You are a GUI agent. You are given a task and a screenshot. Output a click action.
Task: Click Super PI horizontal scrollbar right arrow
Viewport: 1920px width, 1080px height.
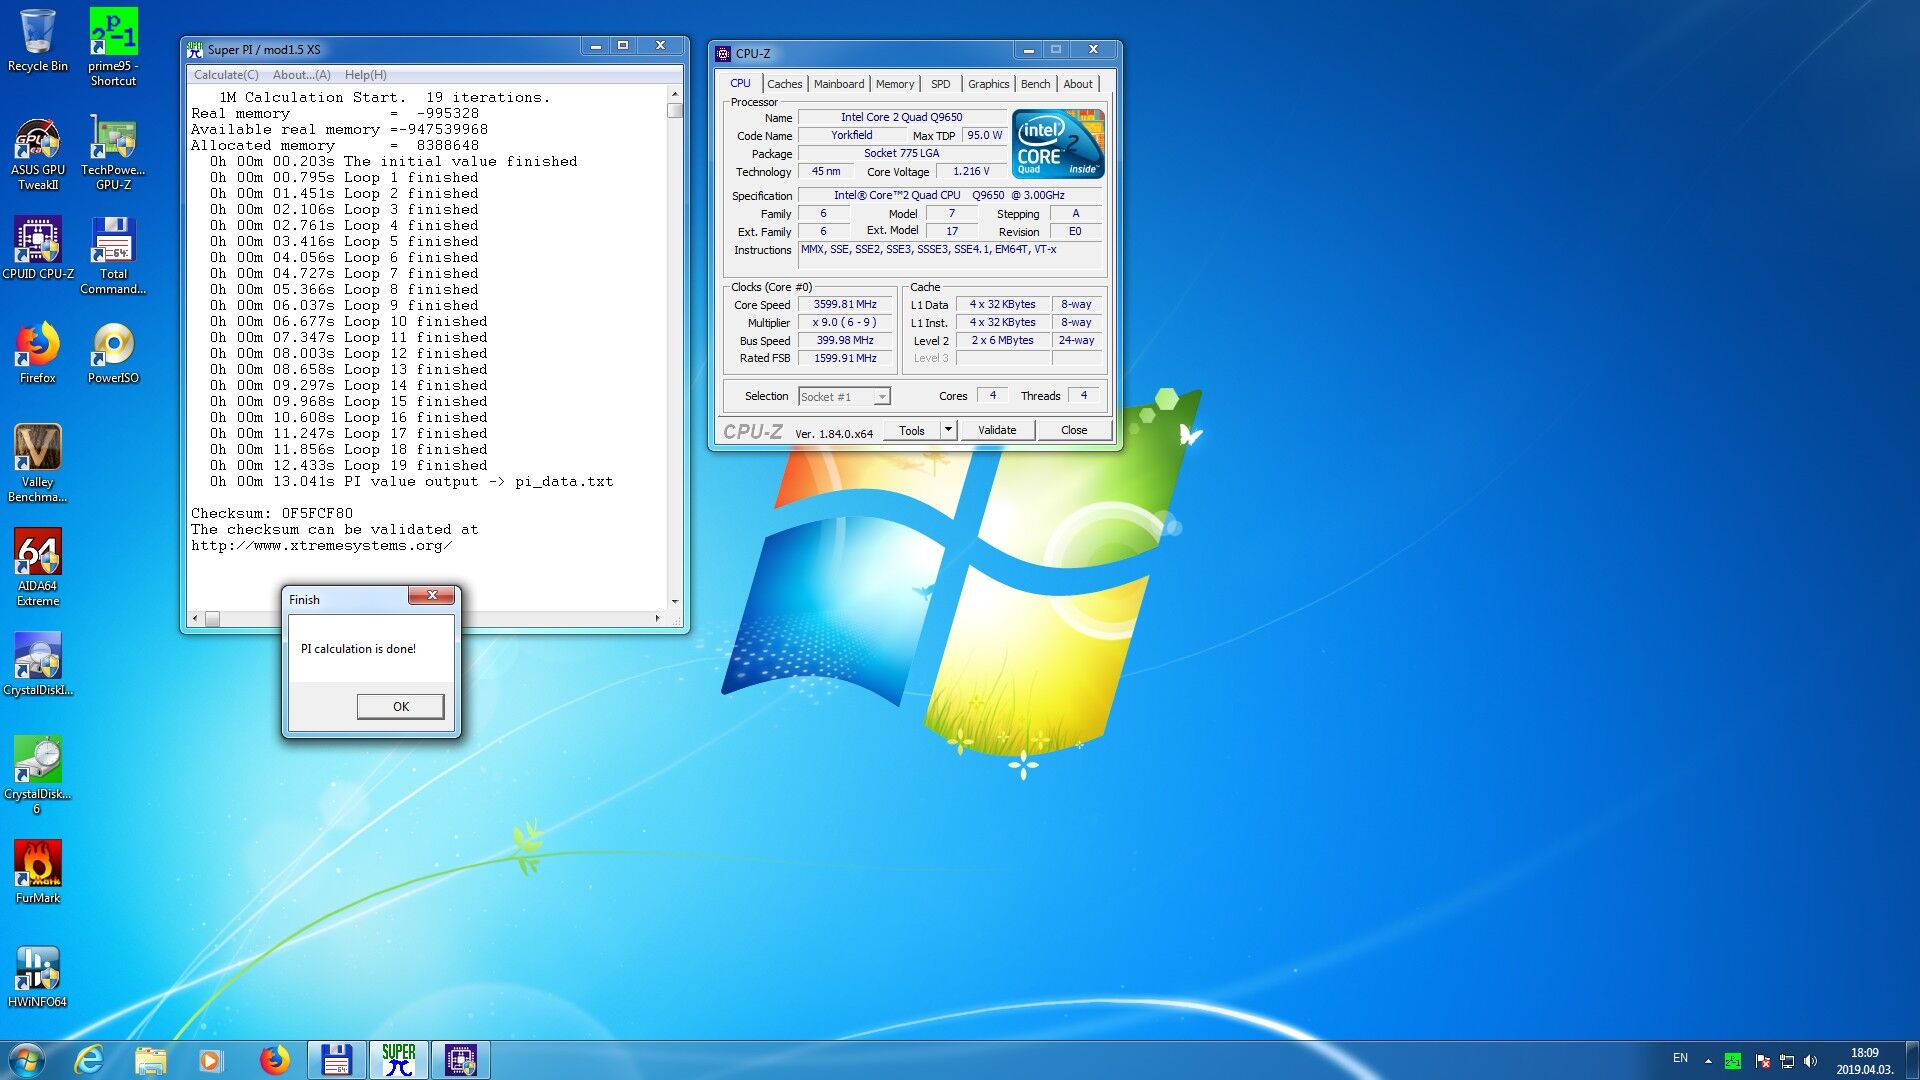658,619
